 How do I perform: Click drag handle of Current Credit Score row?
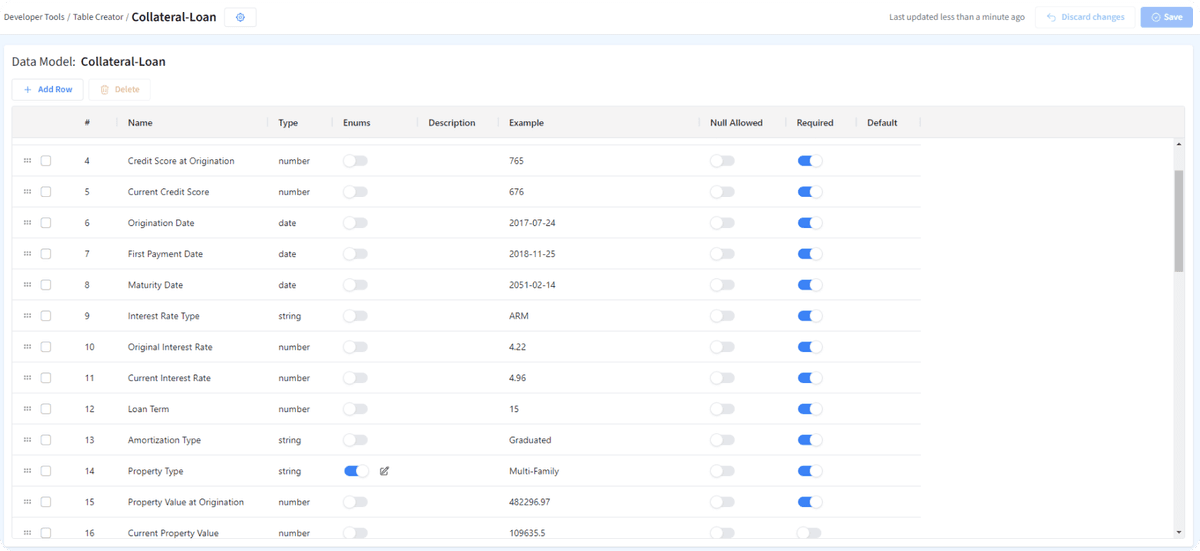point(28,192)
